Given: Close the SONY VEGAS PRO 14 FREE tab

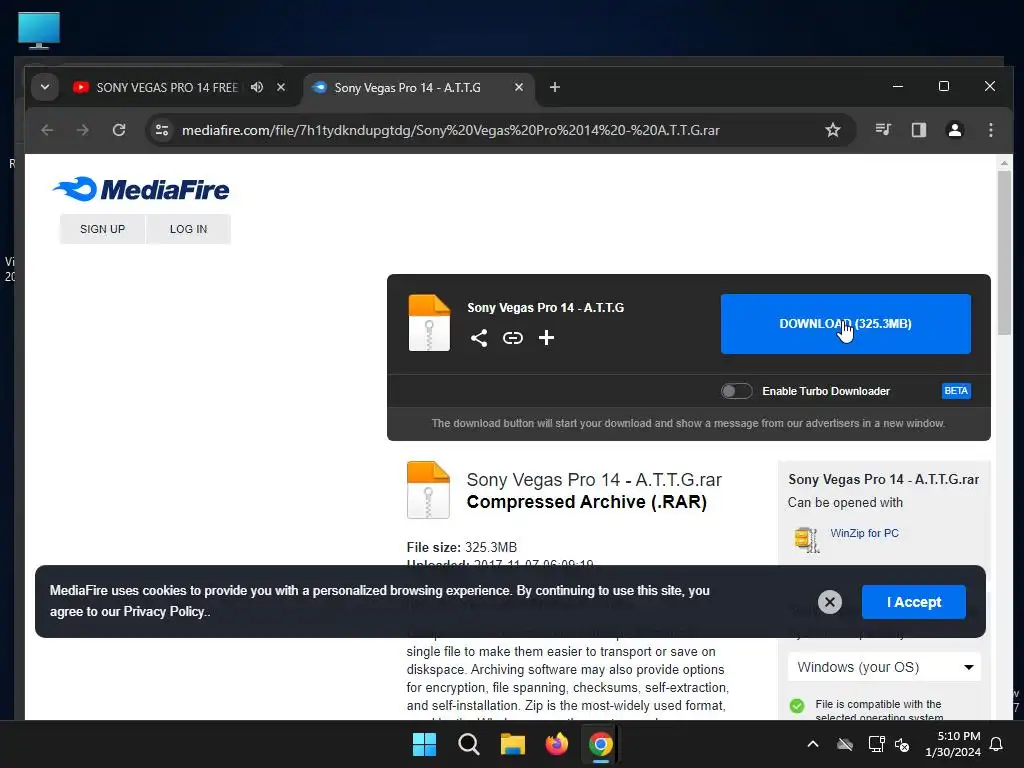Looking at the screenshot, I should 281,87.
